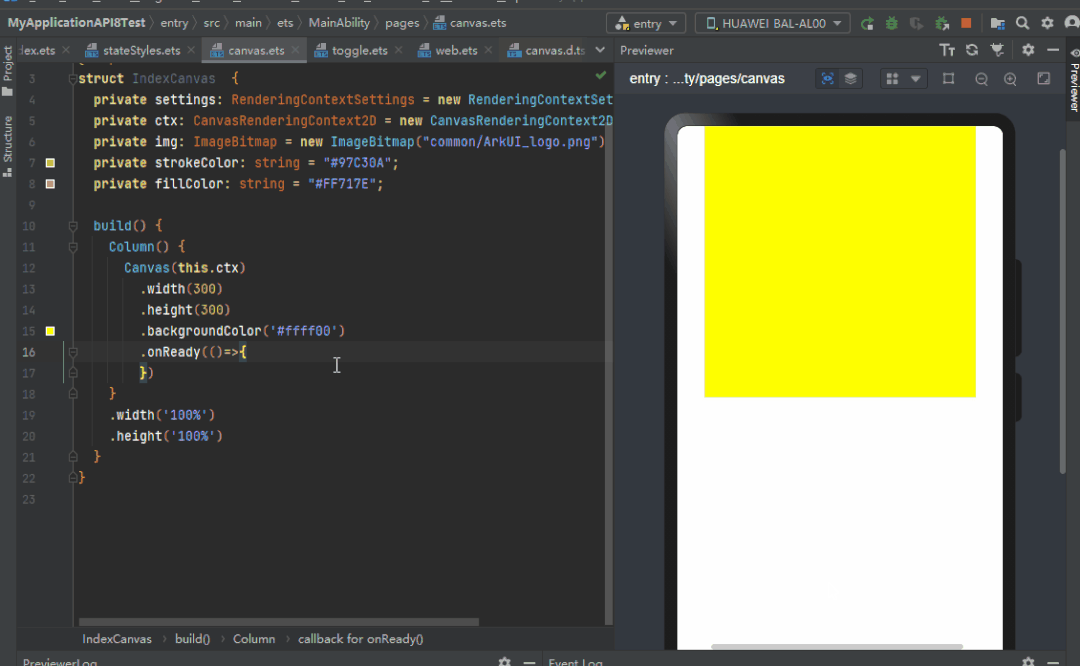Click the disabled profile run icon

click(x=916, y=23)
